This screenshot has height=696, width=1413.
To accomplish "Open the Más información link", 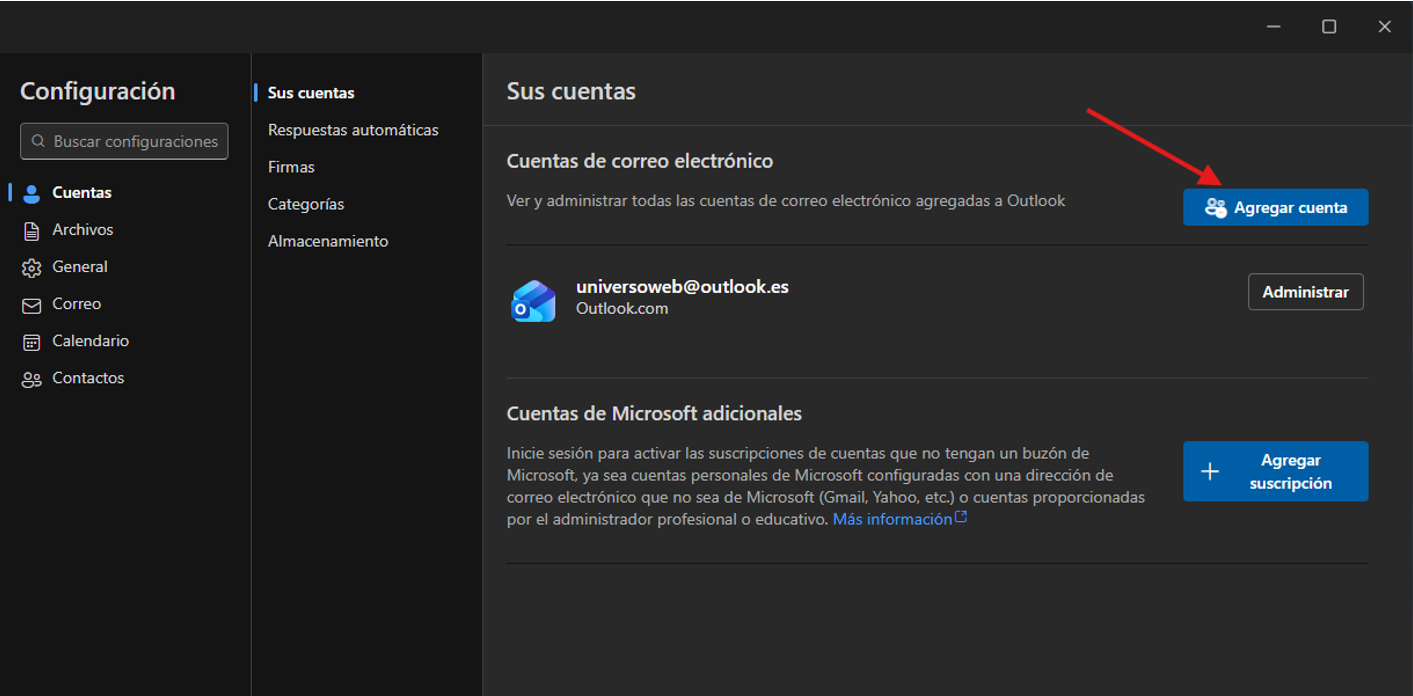I will tap(892, 519).
